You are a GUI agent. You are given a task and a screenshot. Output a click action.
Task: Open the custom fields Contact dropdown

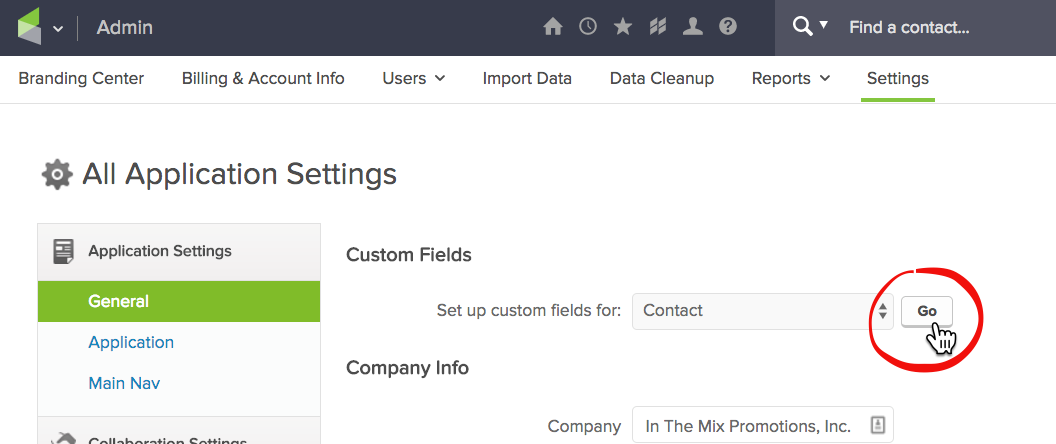click(762, 311)
